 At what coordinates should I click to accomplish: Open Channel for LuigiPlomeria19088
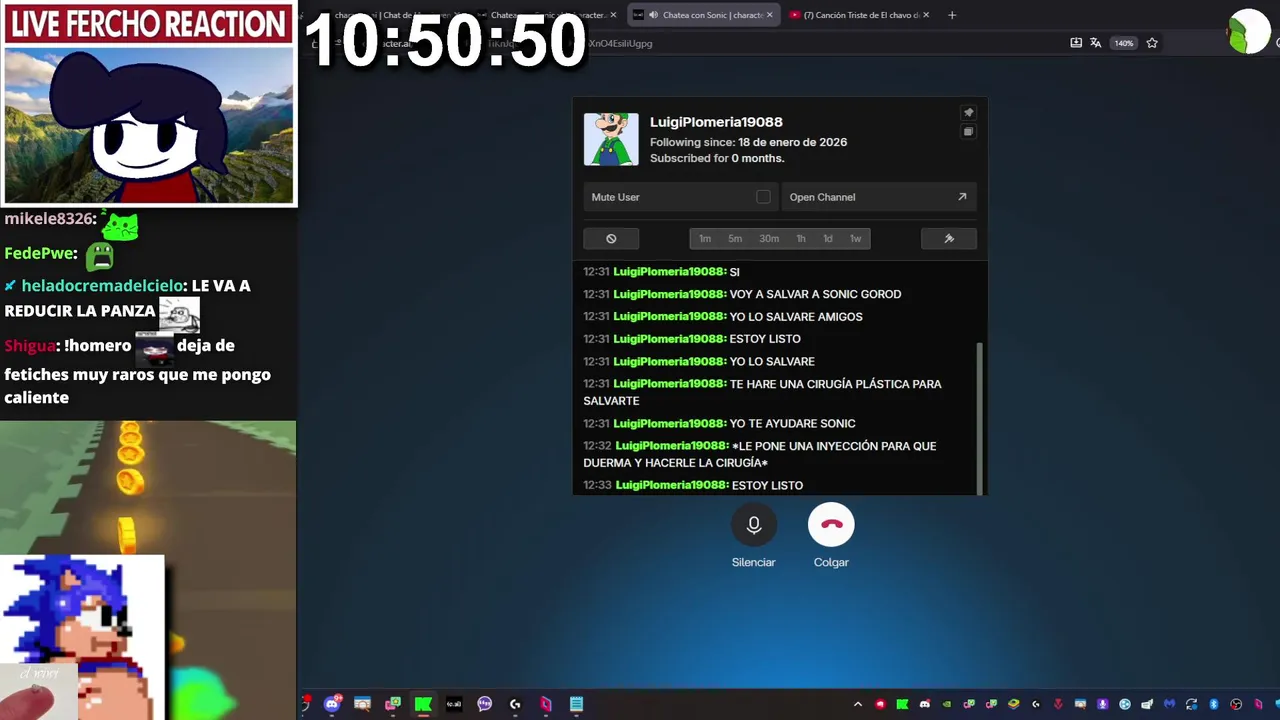878,197
